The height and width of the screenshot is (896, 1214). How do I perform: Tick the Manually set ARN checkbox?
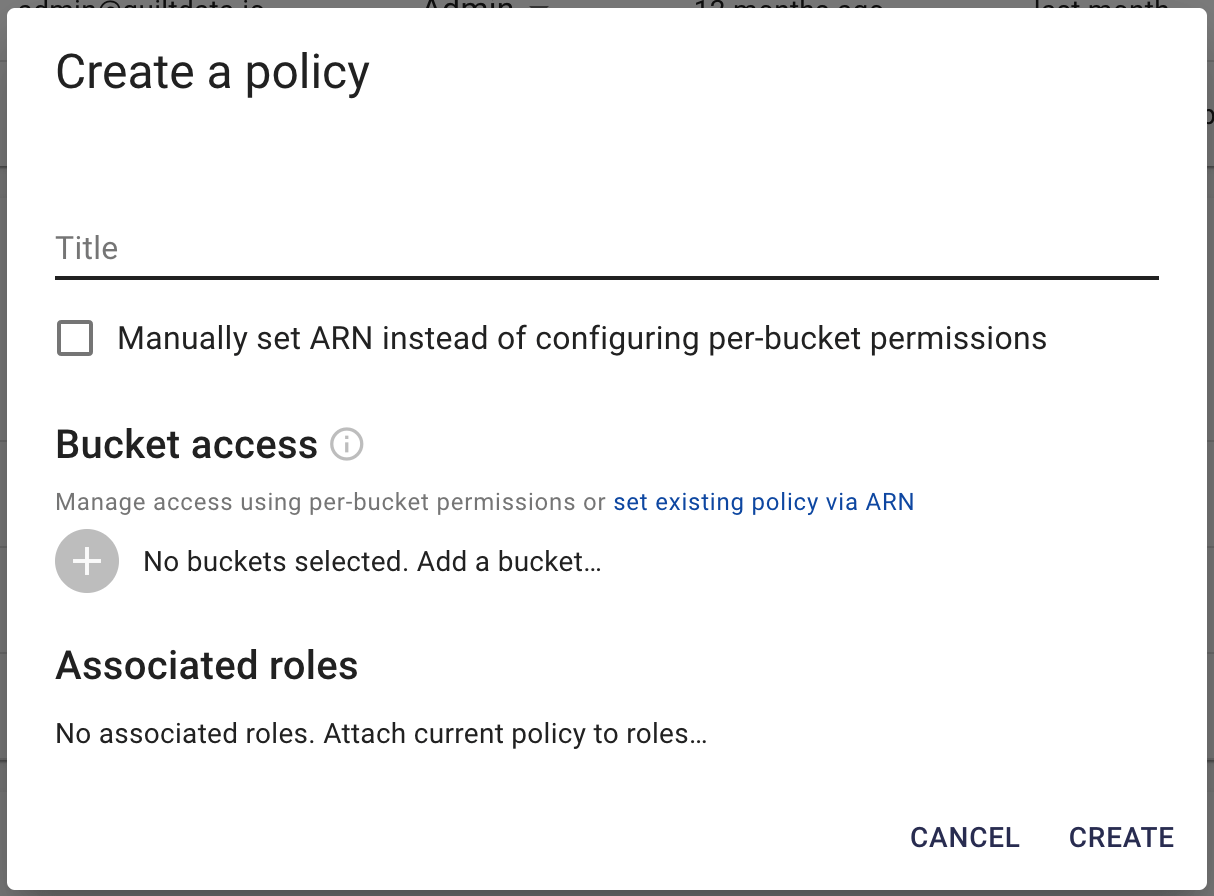tap(75, 338)
